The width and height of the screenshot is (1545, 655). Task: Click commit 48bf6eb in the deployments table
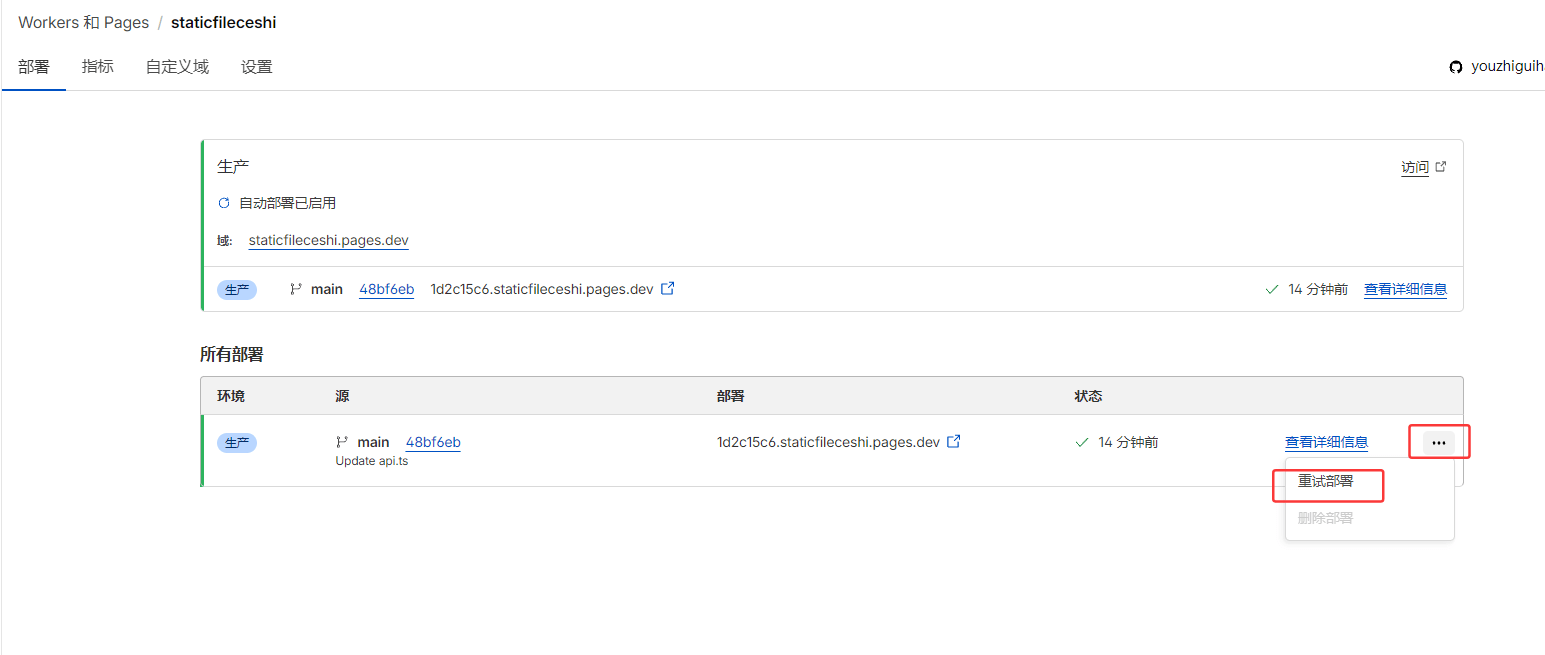433,442
